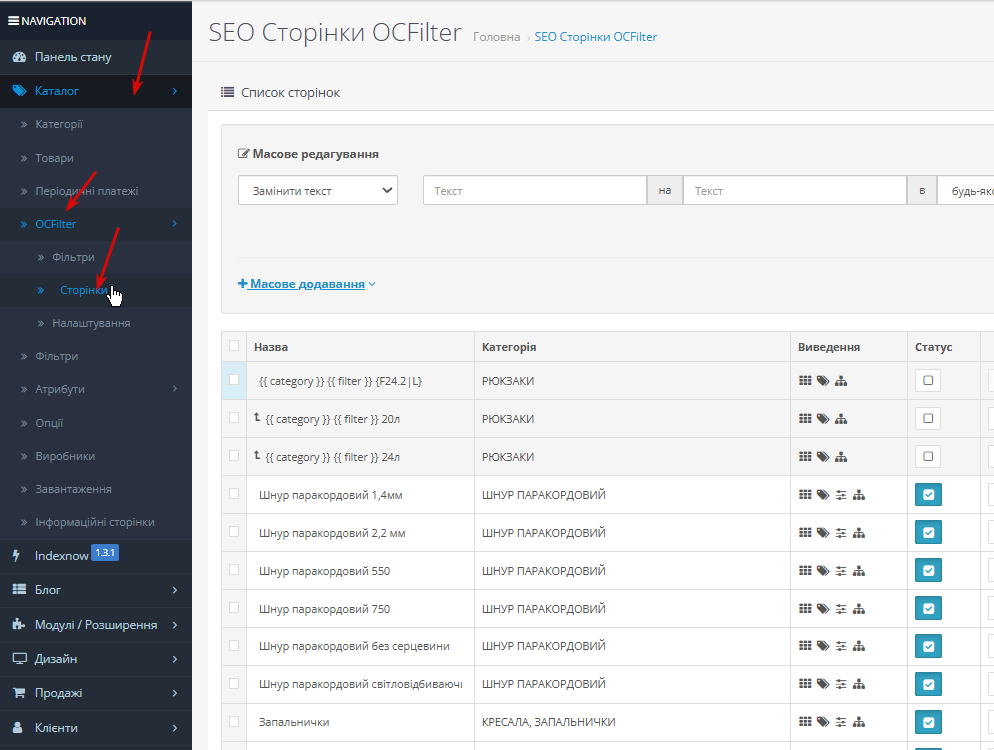Image resolution: width=994 pixels, height=750 pixels.
Task: Click the Модулі / Розширення puzzle icon
Action: click(x=19, y=624)
